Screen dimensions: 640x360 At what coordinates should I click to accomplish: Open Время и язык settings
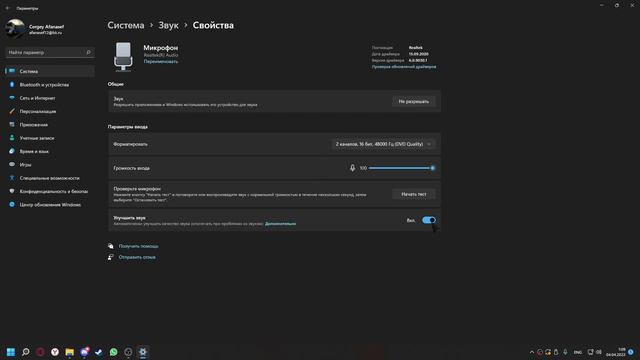(50, 151)
